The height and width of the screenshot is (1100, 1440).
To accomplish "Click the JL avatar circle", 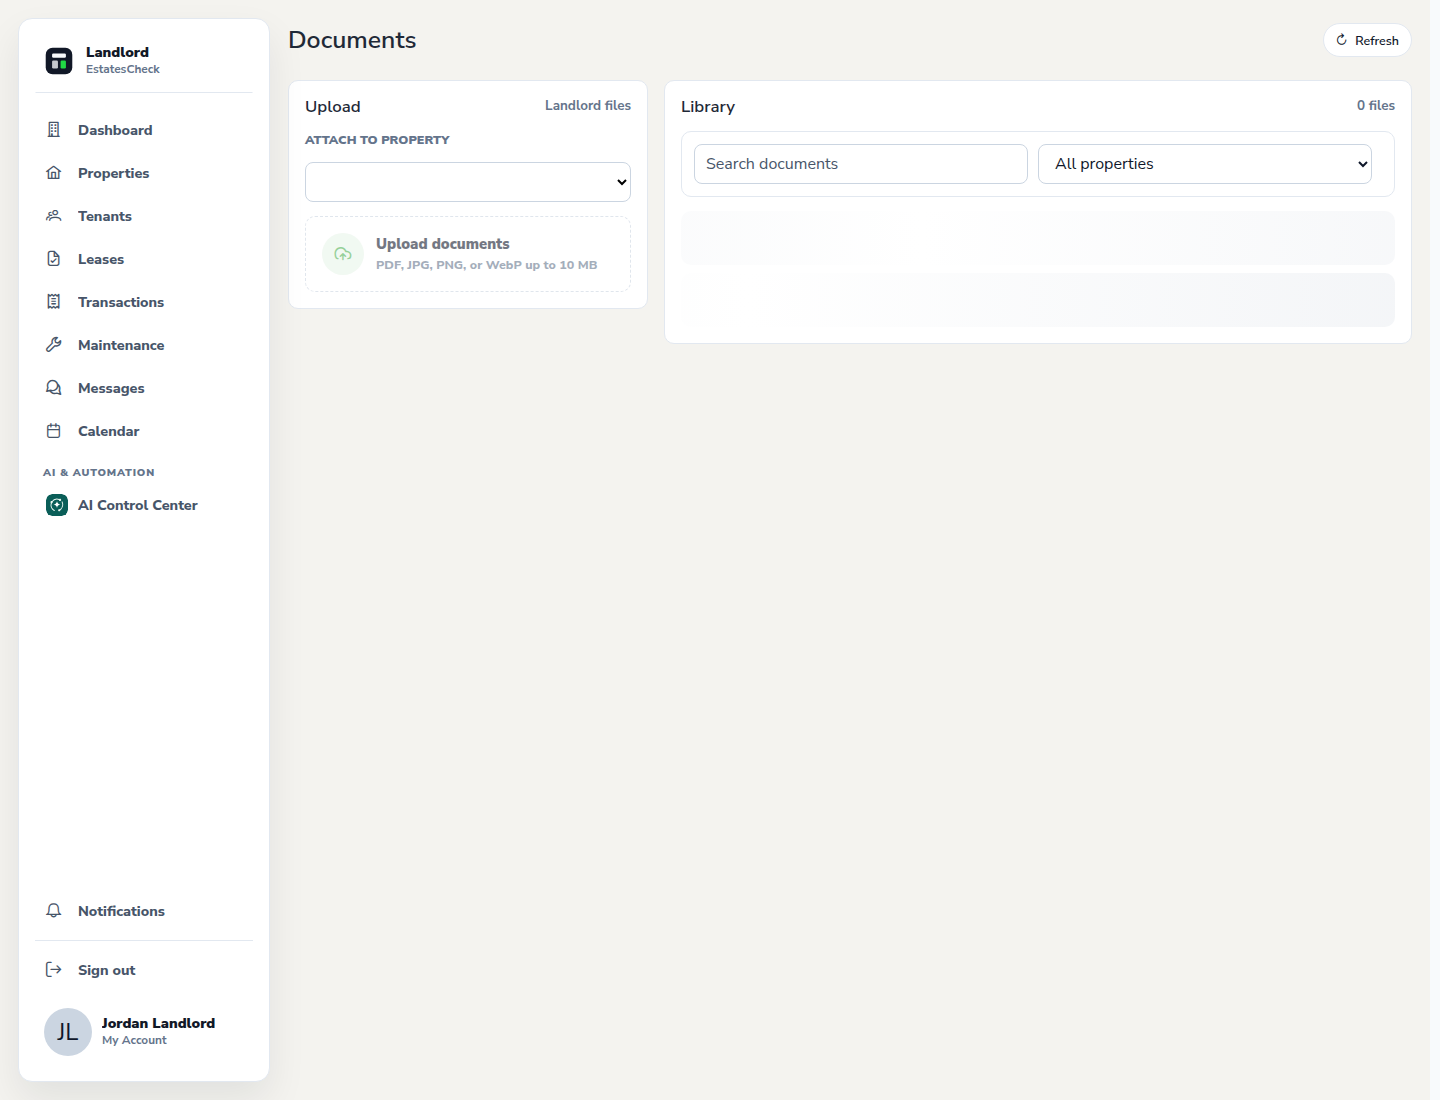I will pos(68,1032).
